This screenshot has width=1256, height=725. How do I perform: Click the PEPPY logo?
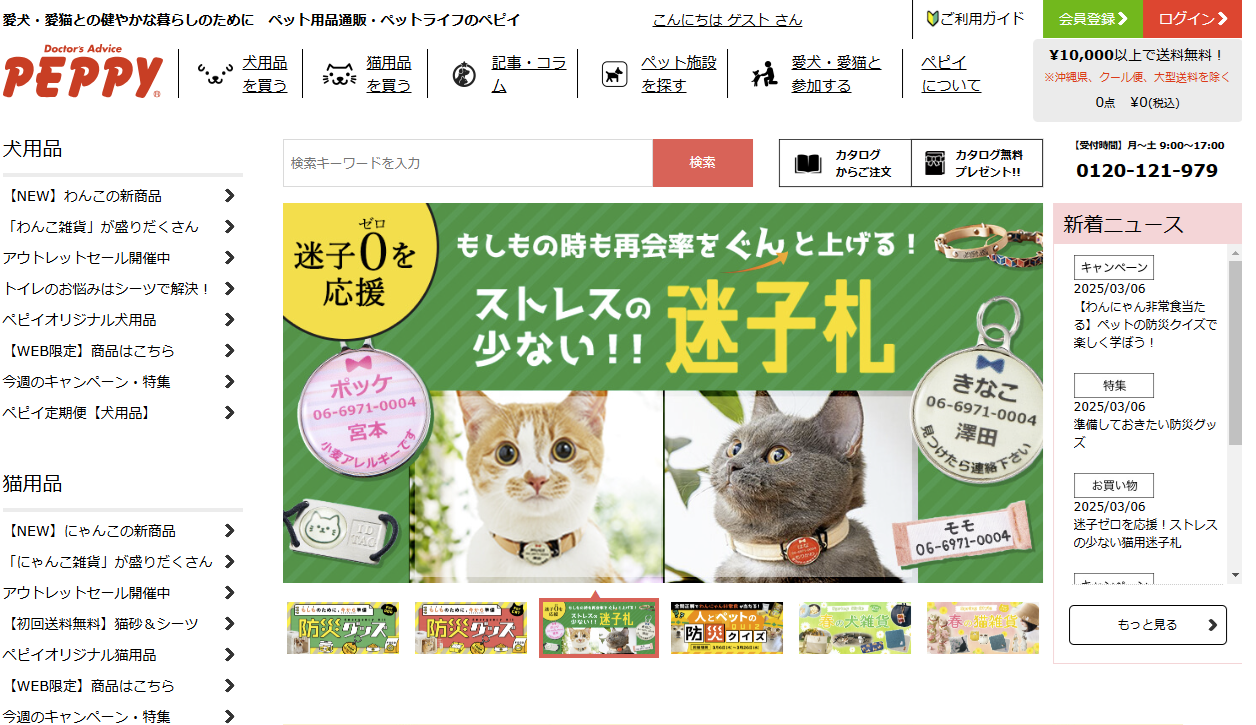pyautogui.click(x=82, y=71)
